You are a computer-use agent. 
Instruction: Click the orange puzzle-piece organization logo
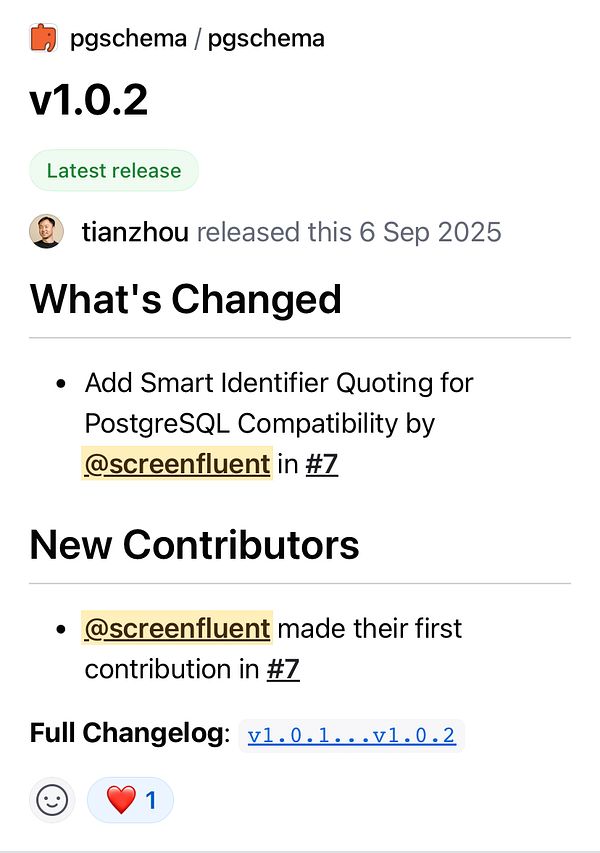click(x=40, y=36)
